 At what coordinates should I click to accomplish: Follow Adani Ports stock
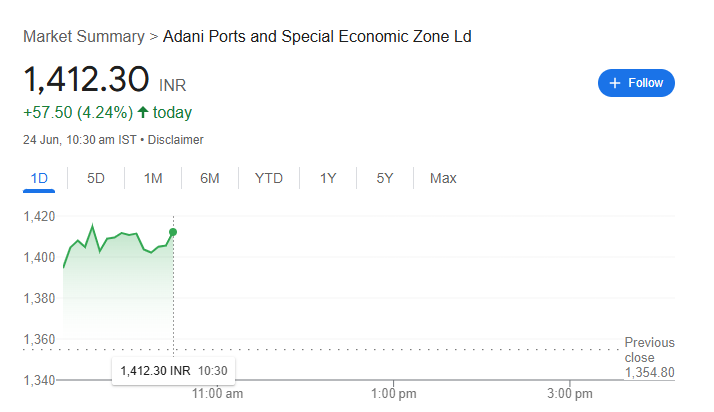click(636, 83)
